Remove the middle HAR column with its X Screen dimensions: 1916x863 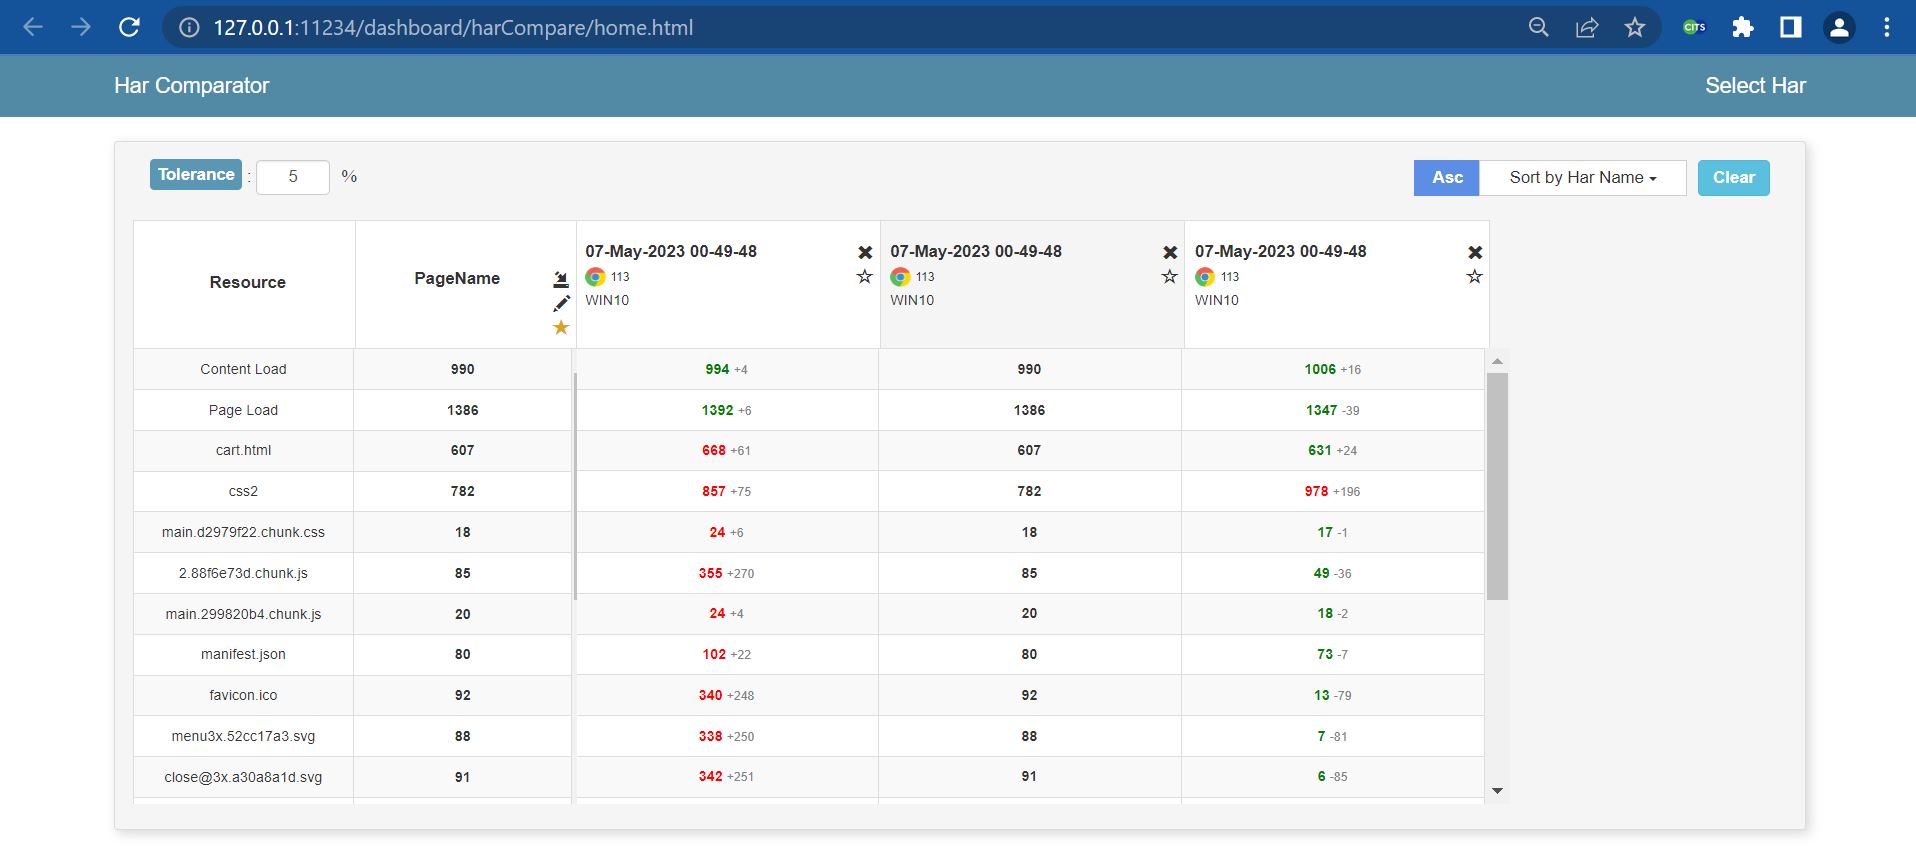(x=1170, y=252)
